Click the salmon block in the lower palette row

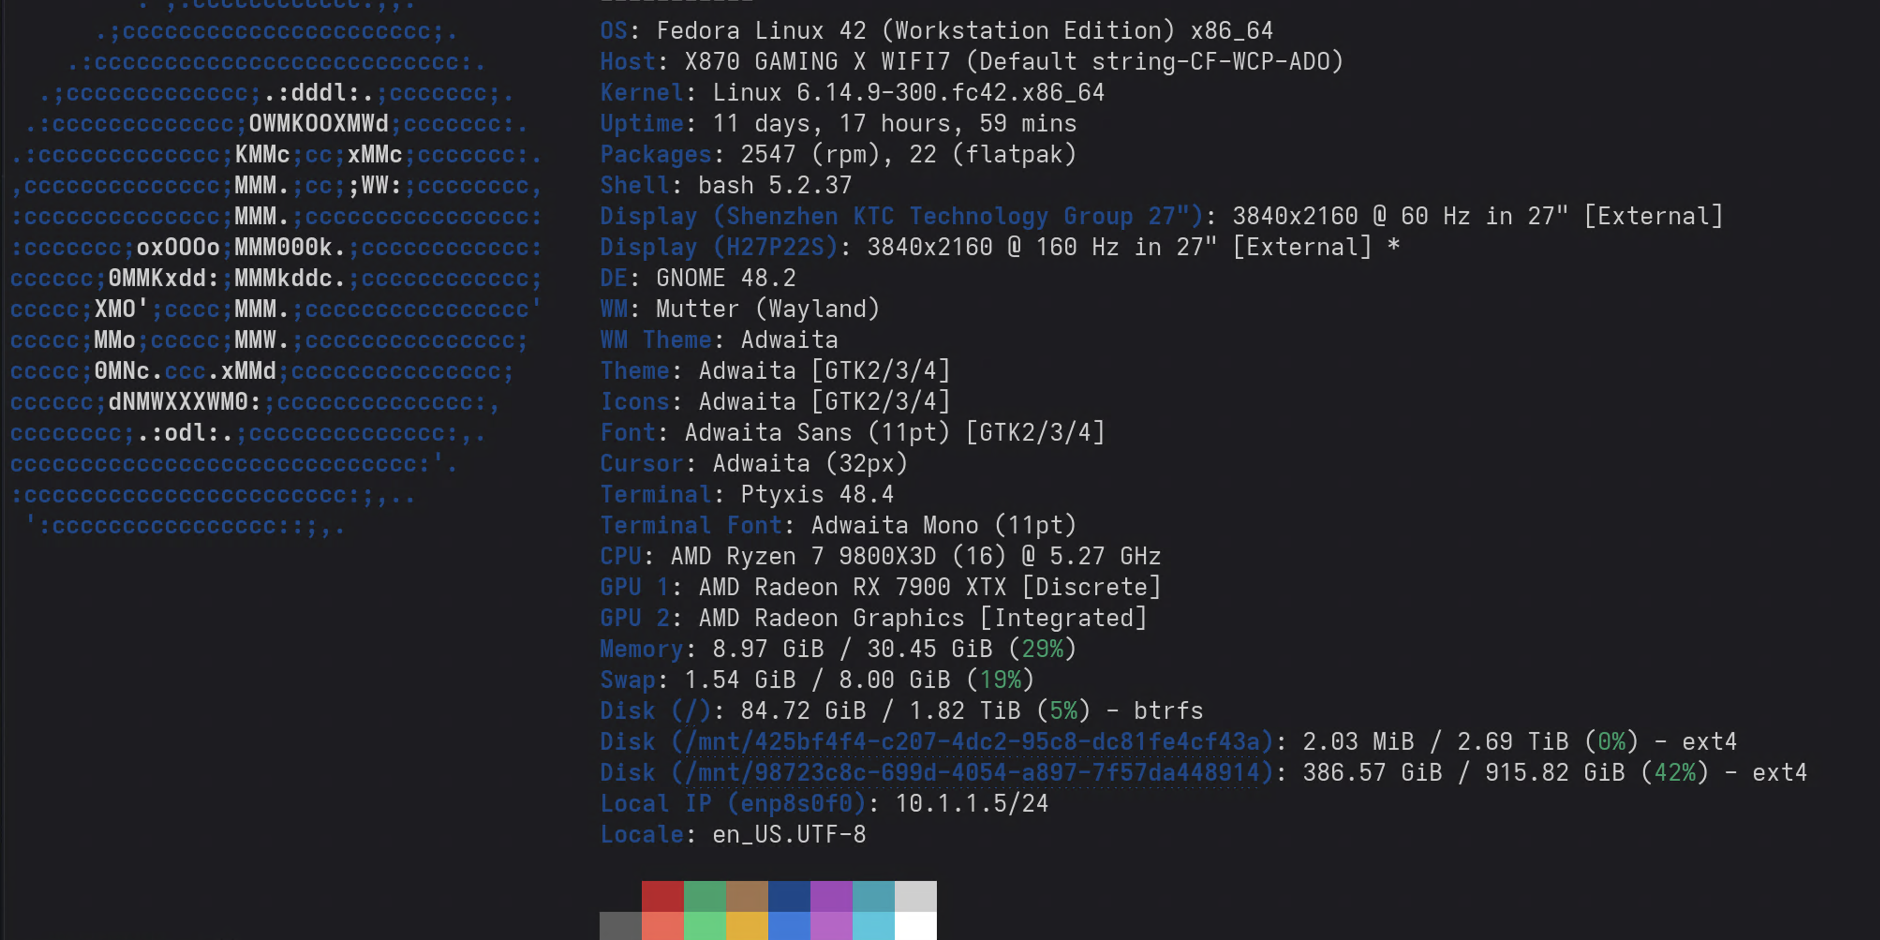coord(663,926)
